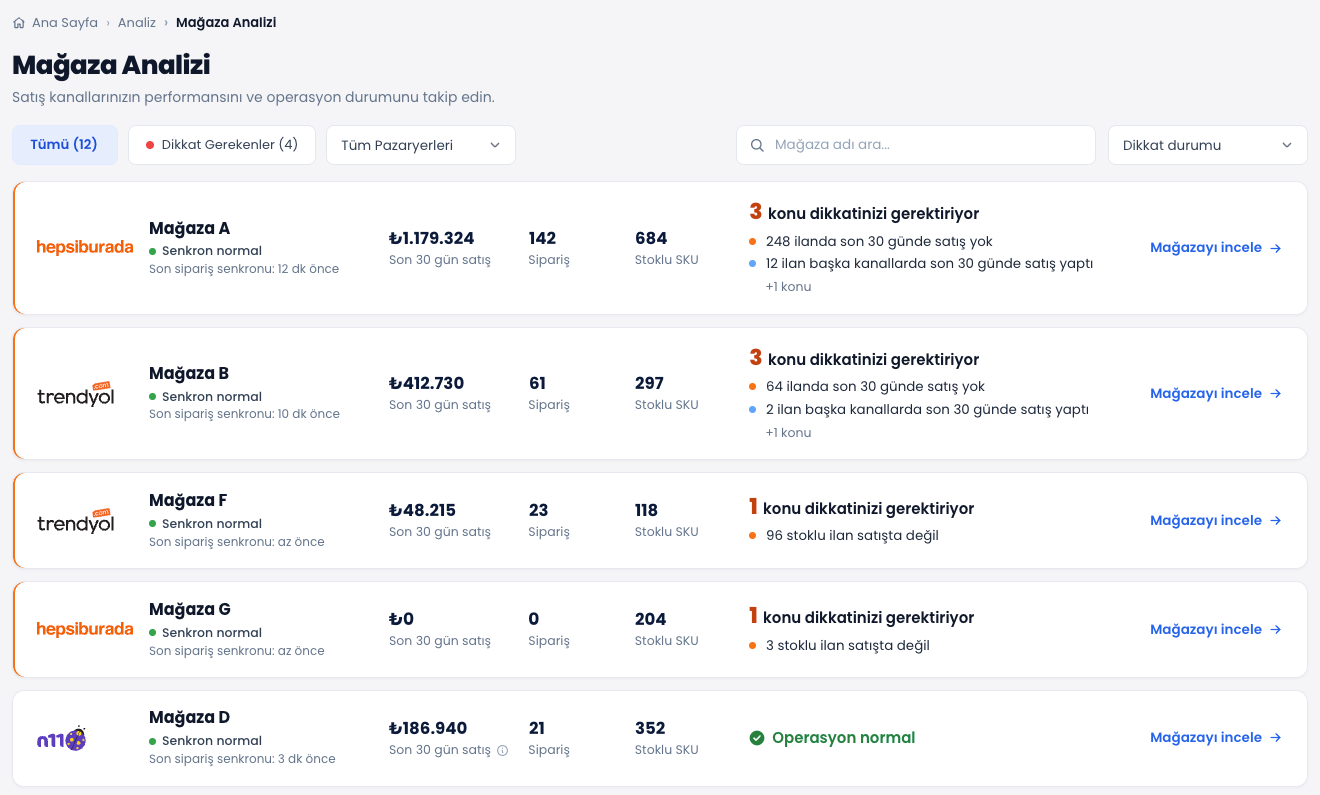Open the Dikkat durumu sort dropdown
Image resolution: width=1320 pixels, height=795 pixels.
point(1208,145)
